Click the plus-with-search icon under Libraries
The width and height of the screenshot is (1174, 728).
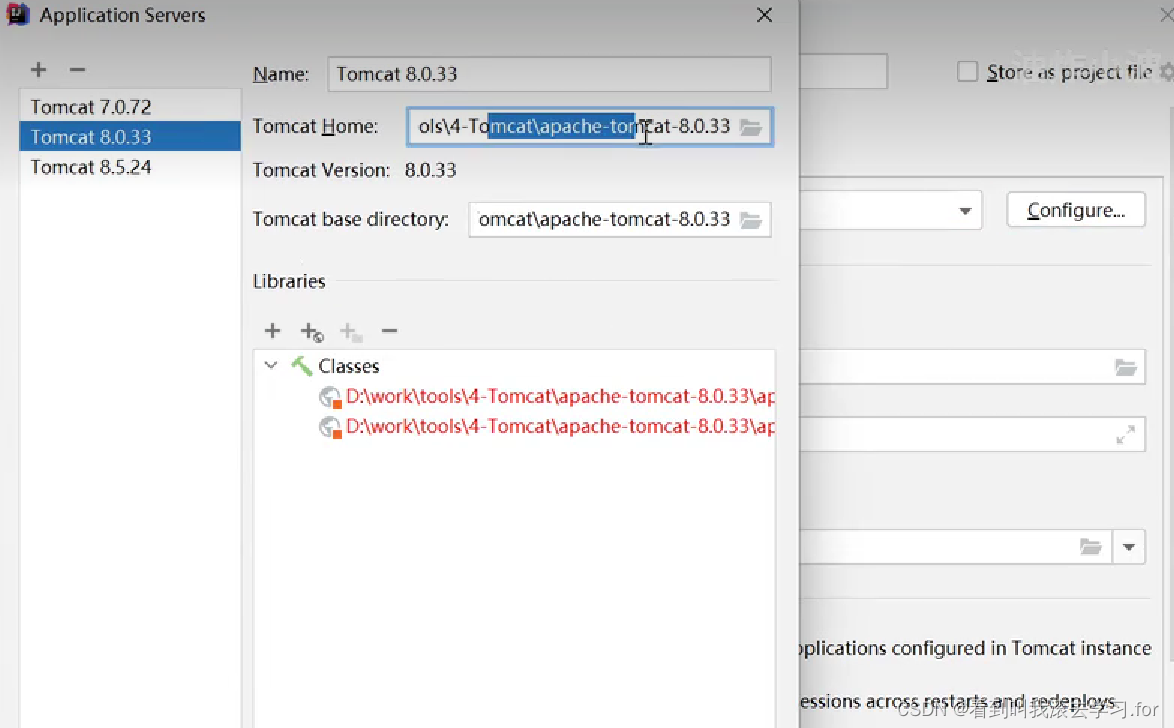[311, 331]
